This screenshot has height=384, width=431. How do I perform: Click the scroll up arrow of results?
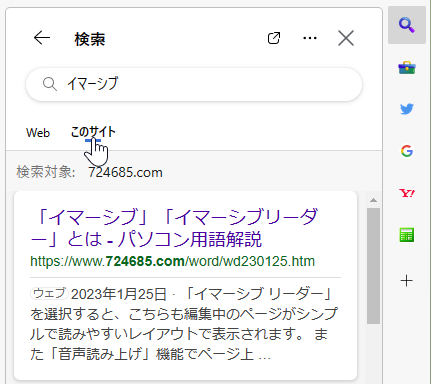pos(373,200)
